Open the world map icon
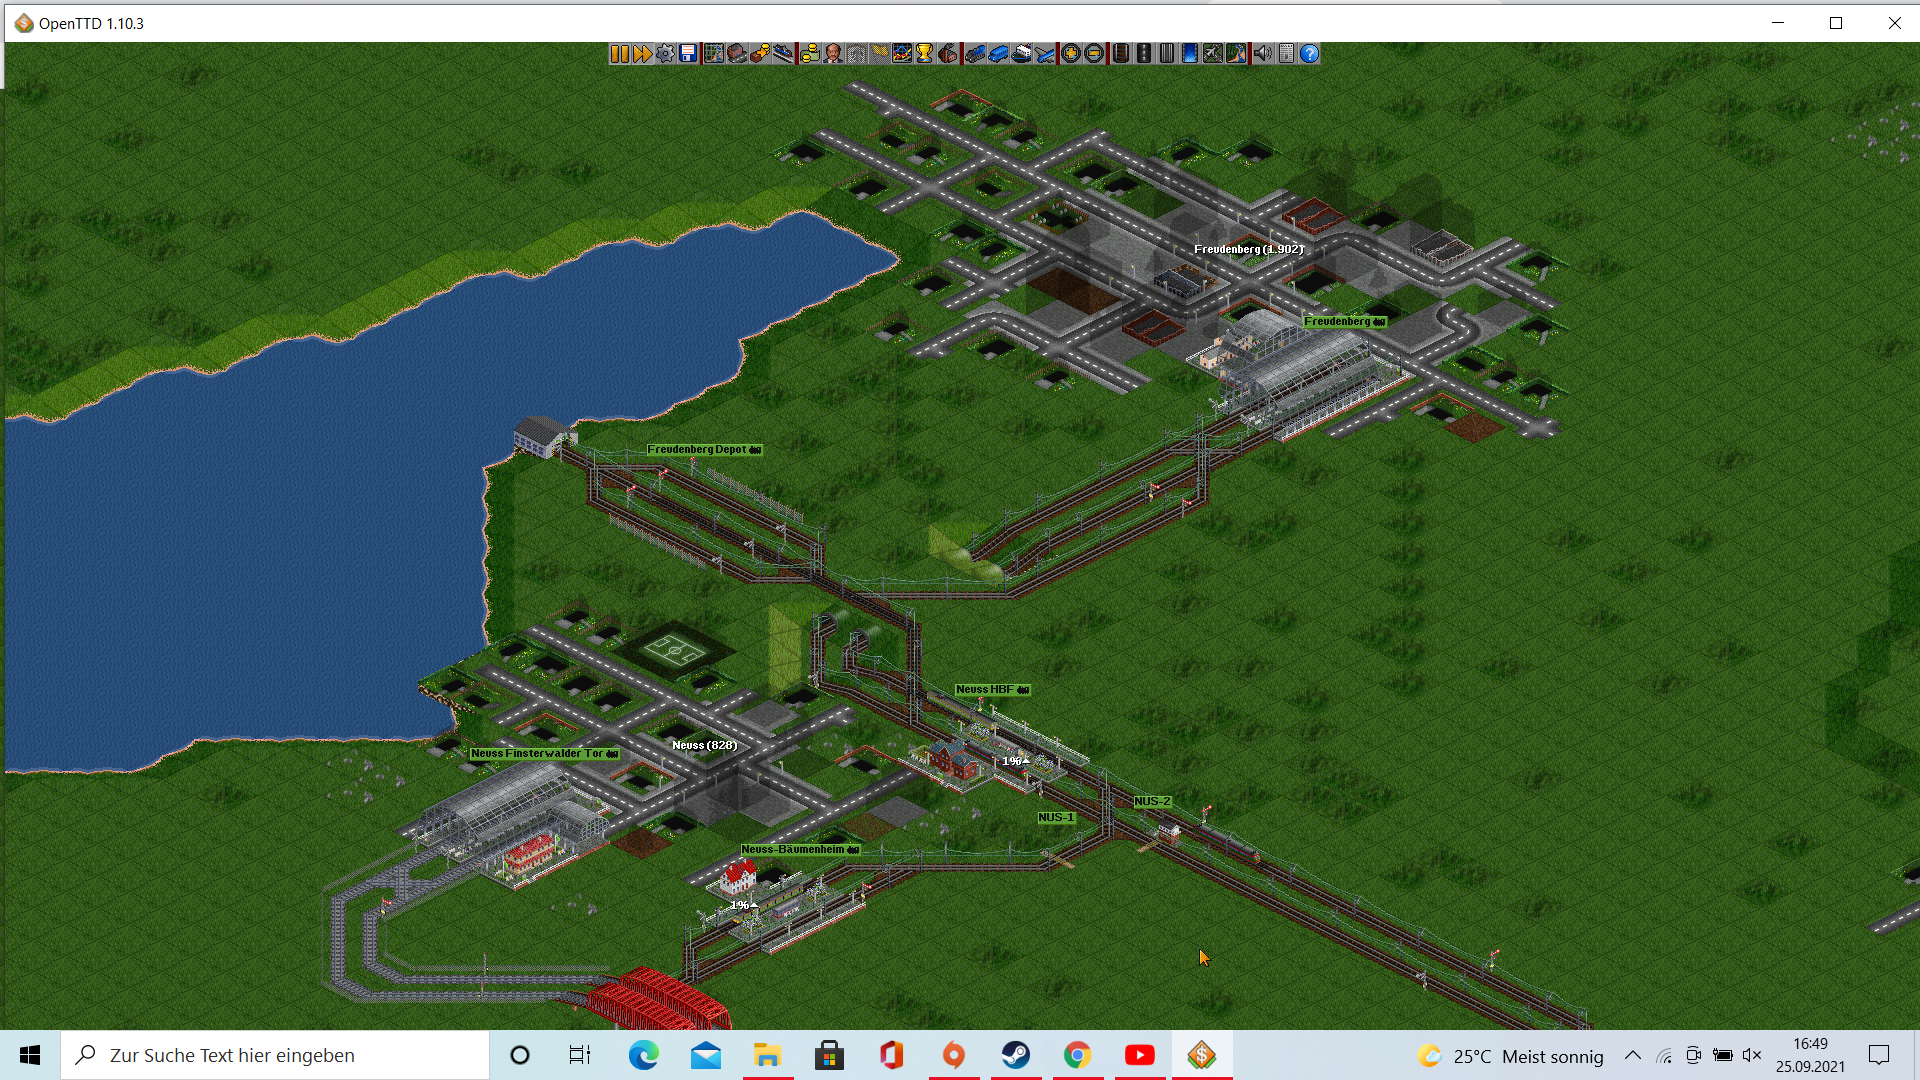Image resolution: width=1920 pixels, height=1080 pixels. (x=713, y=54)
